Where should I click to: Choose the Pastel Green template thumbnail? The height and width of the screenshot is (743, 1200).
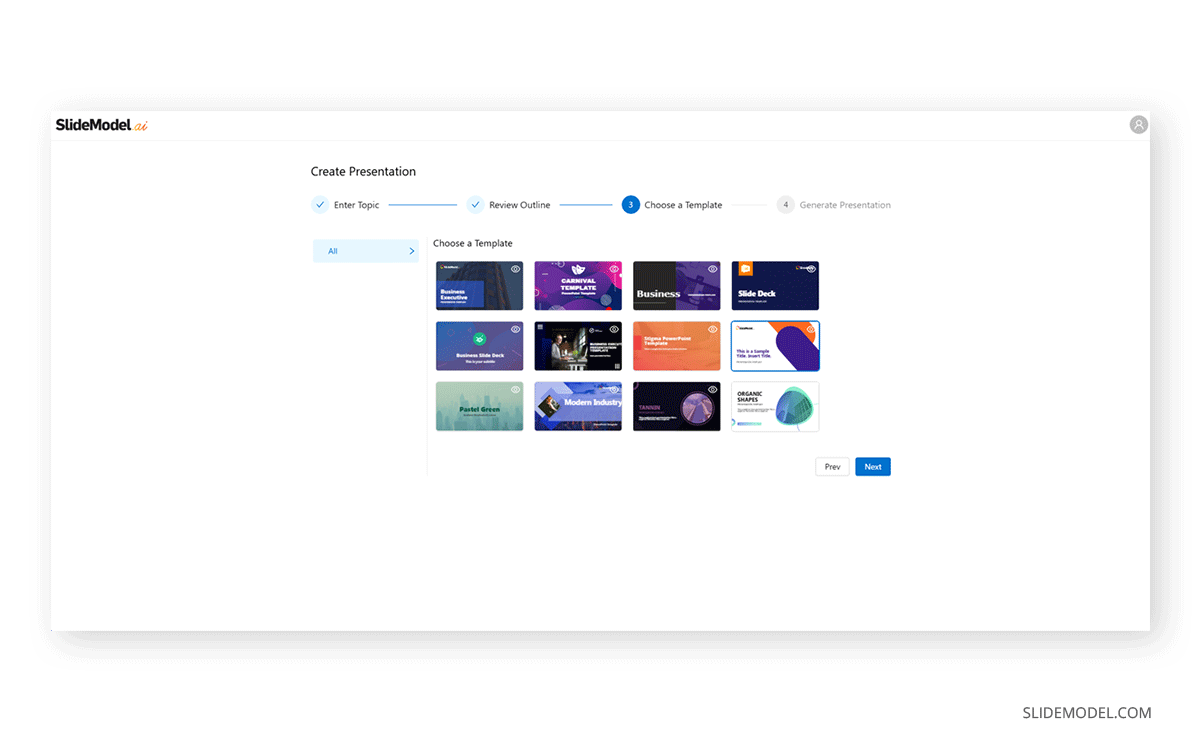click(479, 406)
